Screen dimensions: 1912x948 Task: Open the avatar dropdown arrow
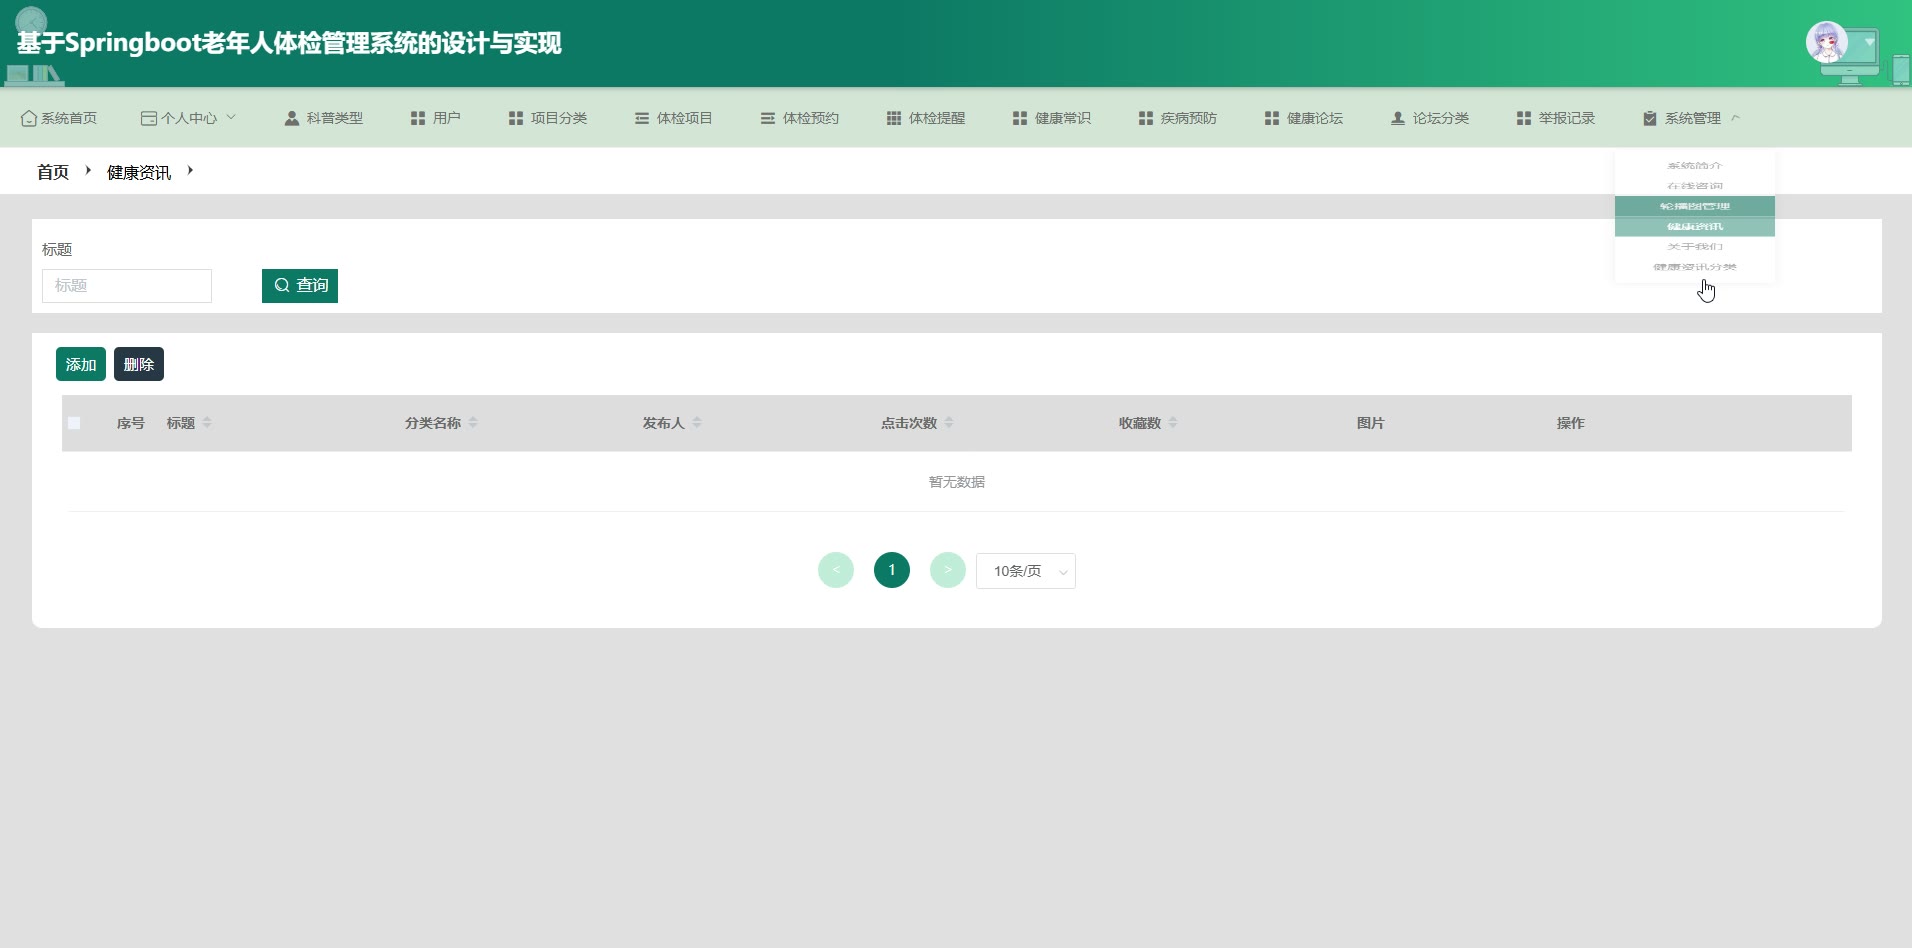[1869, 43]
